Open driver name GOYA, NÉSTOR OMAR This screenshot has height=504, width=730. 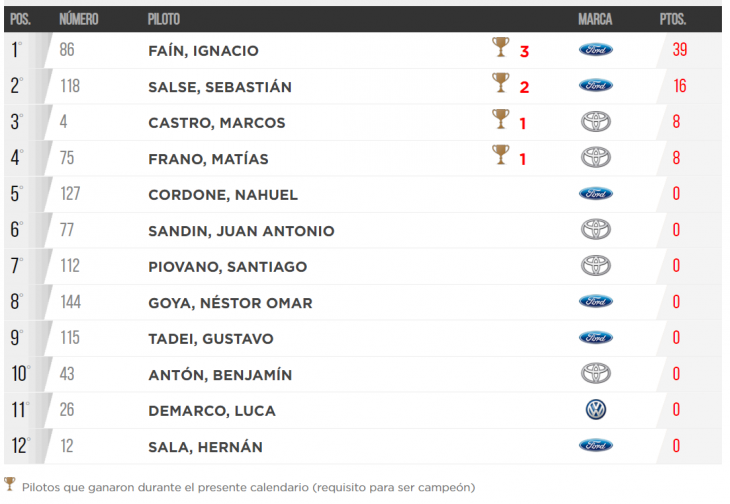pyautogui.click(x=230, y=303)
